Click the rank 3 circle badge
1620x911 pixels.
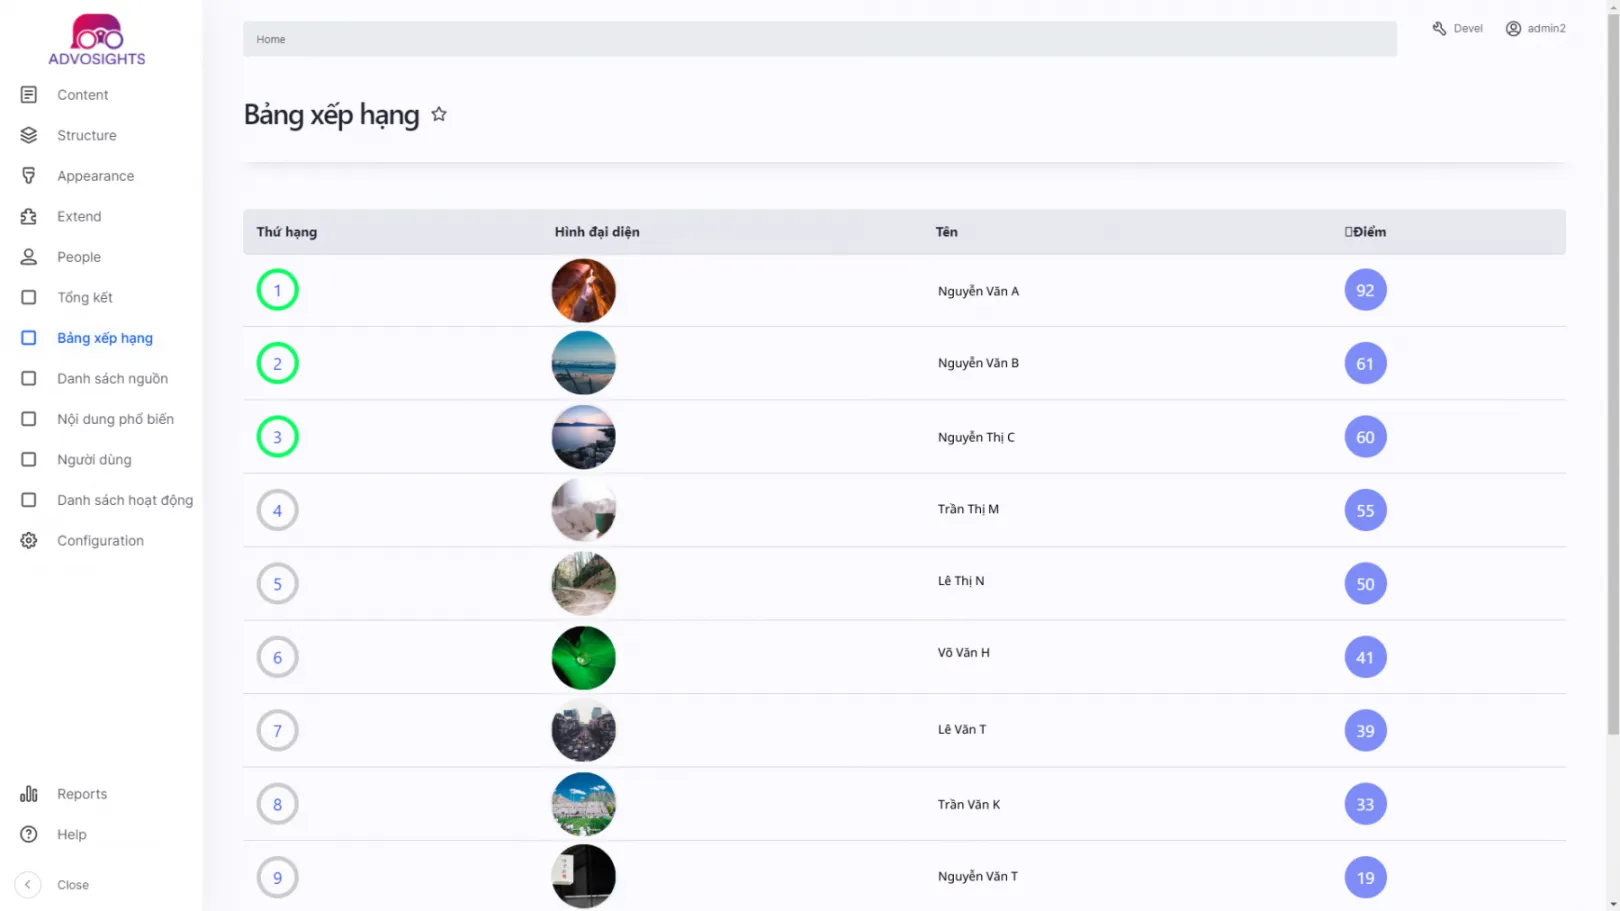[278, 437]
